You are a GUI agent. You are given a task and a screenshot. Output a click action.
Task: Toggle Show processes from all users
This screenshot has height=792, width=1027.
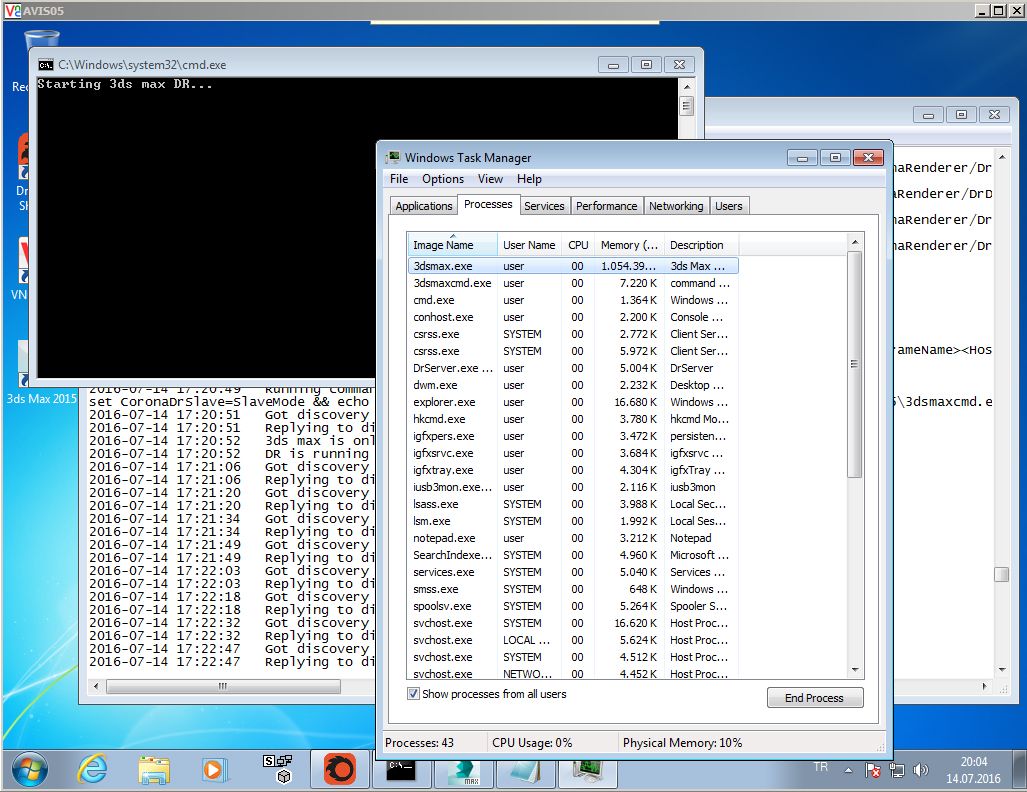413,694
